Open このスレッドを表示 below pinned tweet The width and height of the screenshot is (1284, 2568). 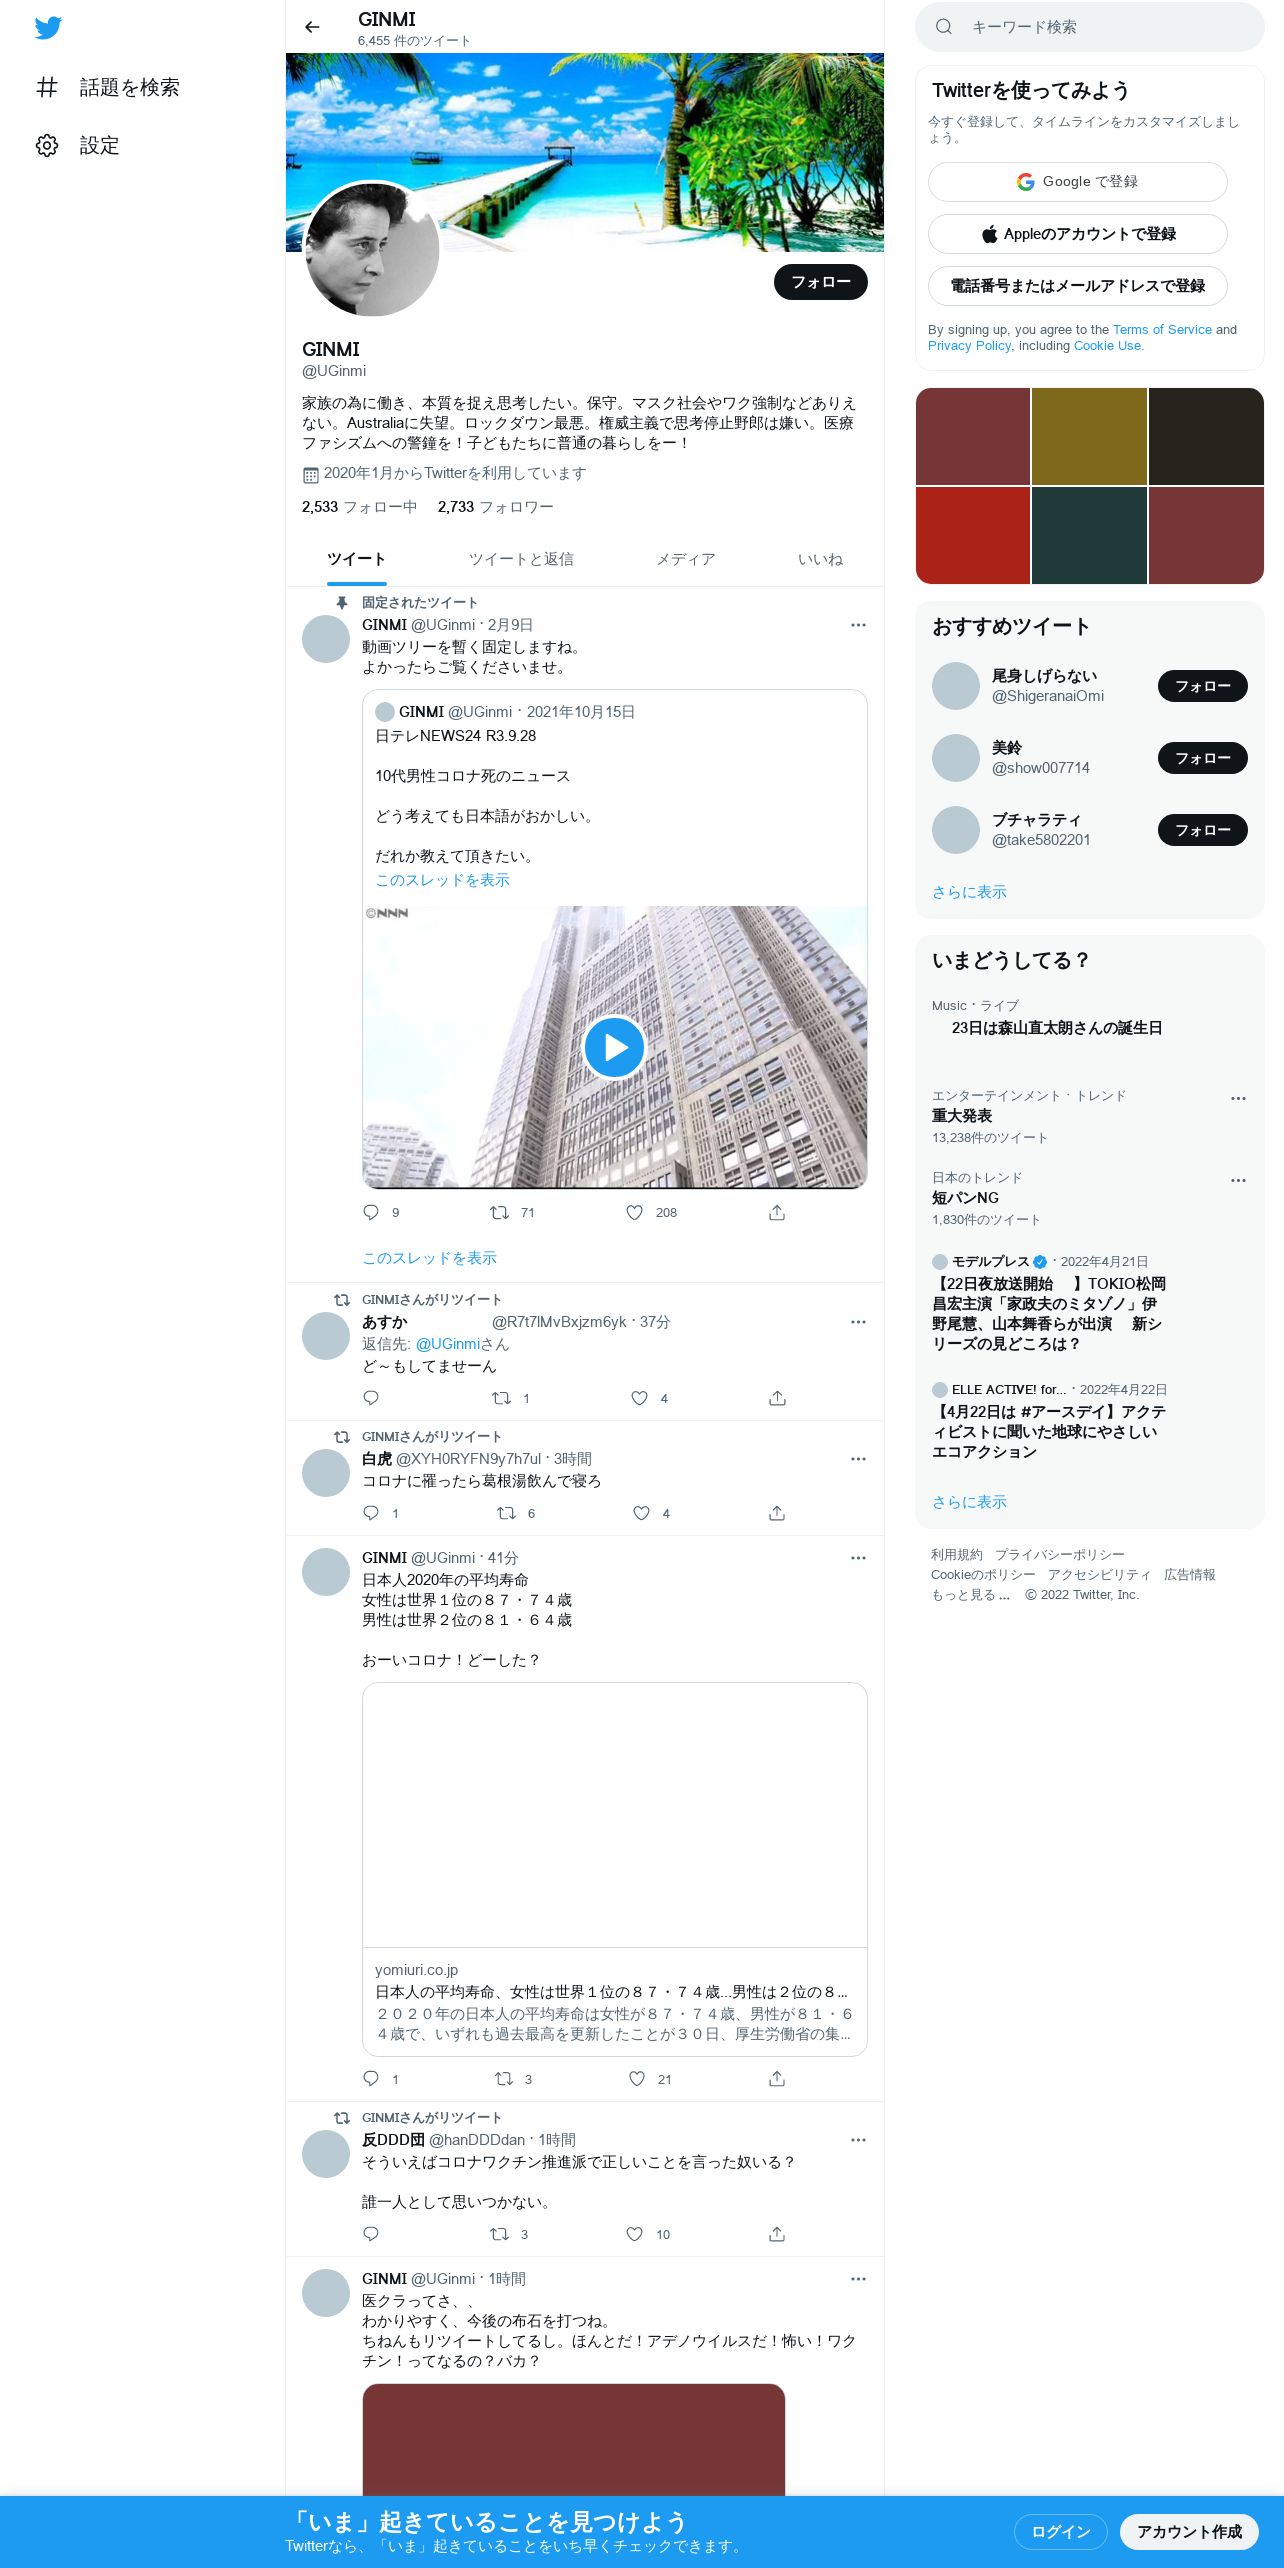pos(429,1258)
